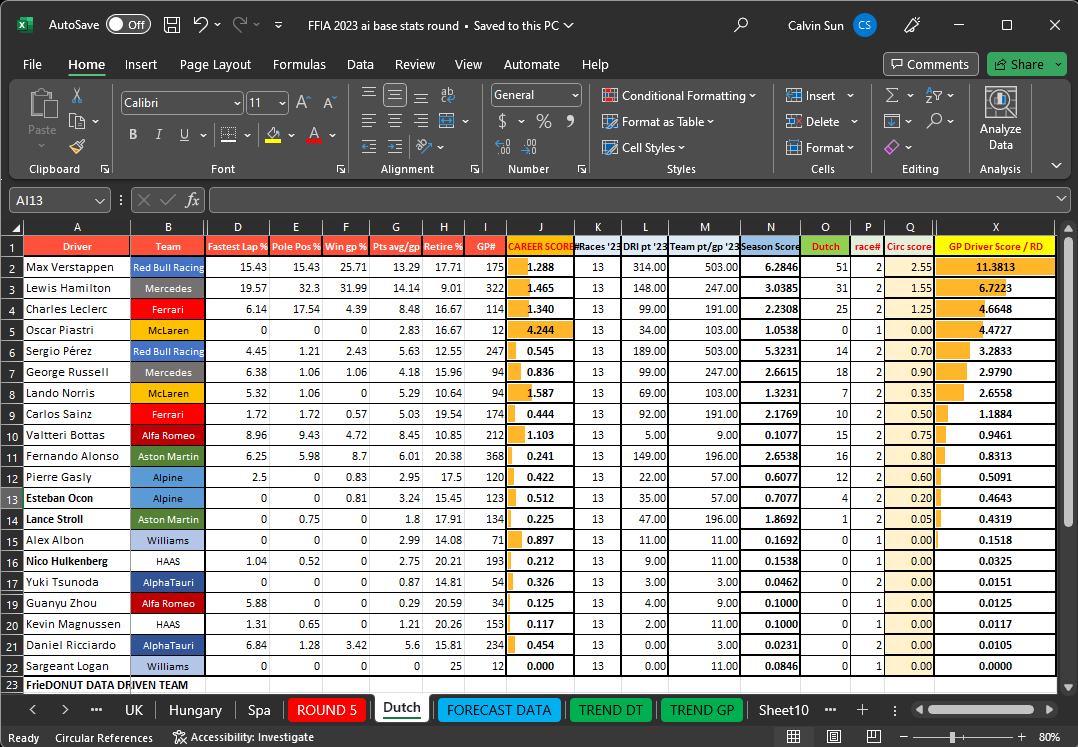Open the Formulas ribbon tab
The height and width of the screenshot is (747, 1078).
pyautogui.click(x=299, y=65)
